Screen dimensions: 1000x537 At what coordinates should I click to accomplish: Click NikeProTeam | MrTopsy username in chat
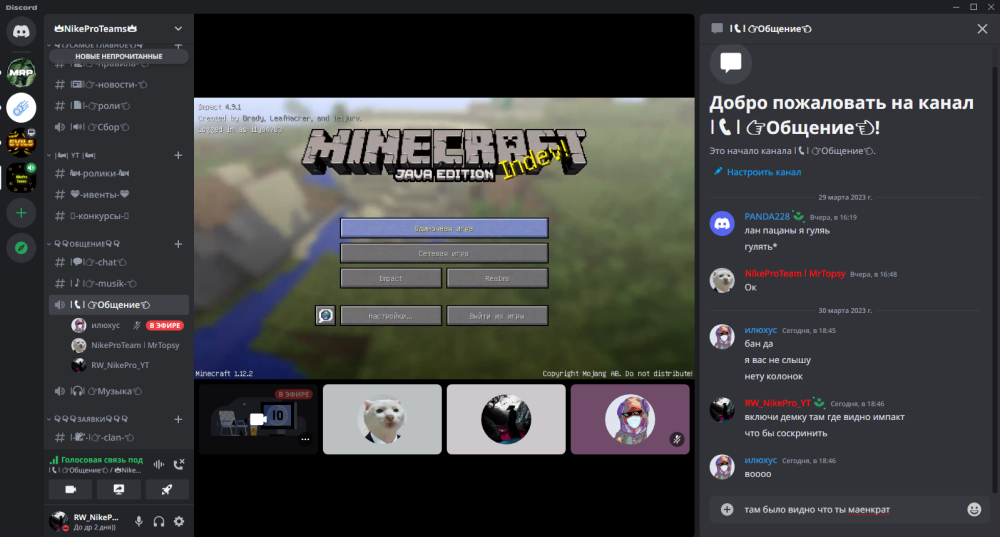[795, 274]
